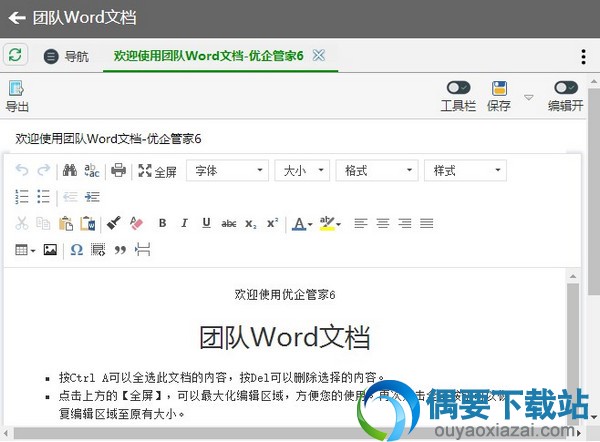The width and height of the screenshot is (600, 442).
Task: Open the 导航 navigation menu
Action: [66, 57]
